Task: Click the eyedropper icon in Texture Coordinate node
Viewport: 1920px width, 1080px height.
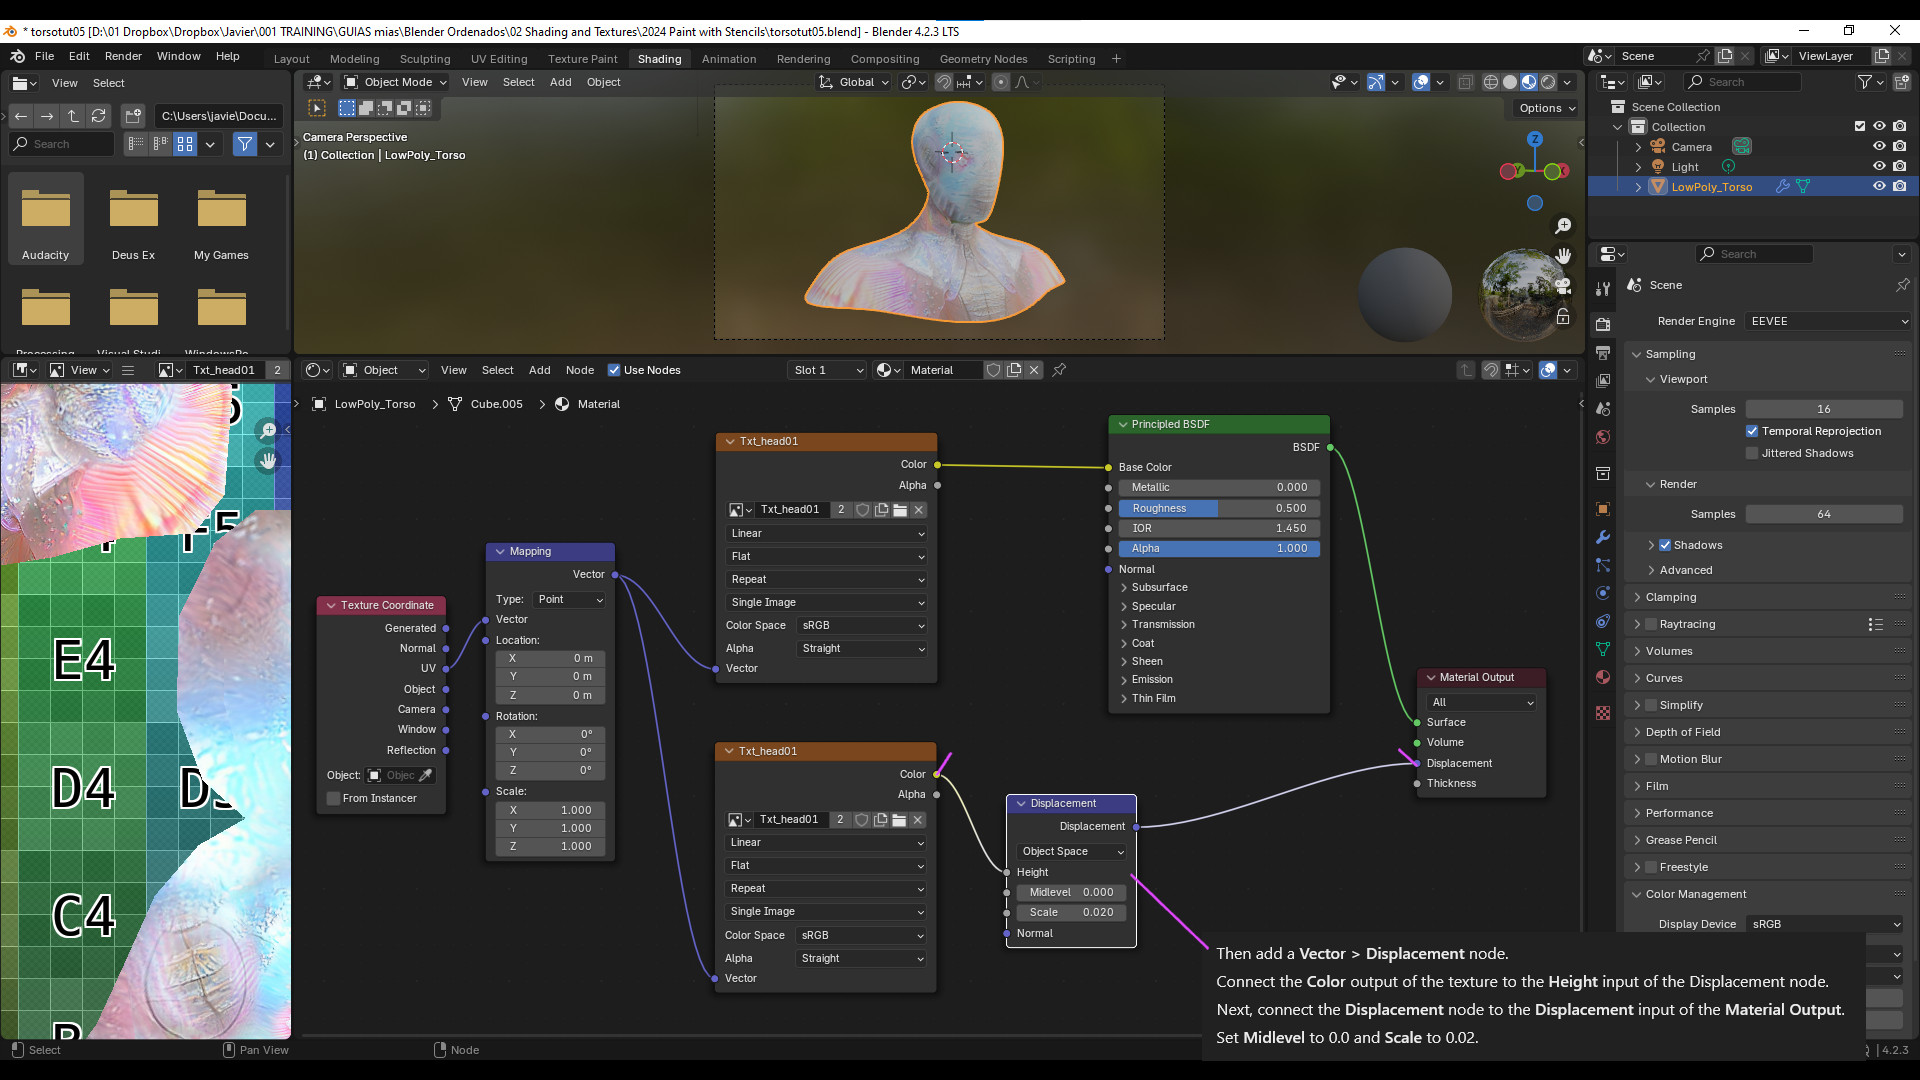Action: [x=425, y=776]
